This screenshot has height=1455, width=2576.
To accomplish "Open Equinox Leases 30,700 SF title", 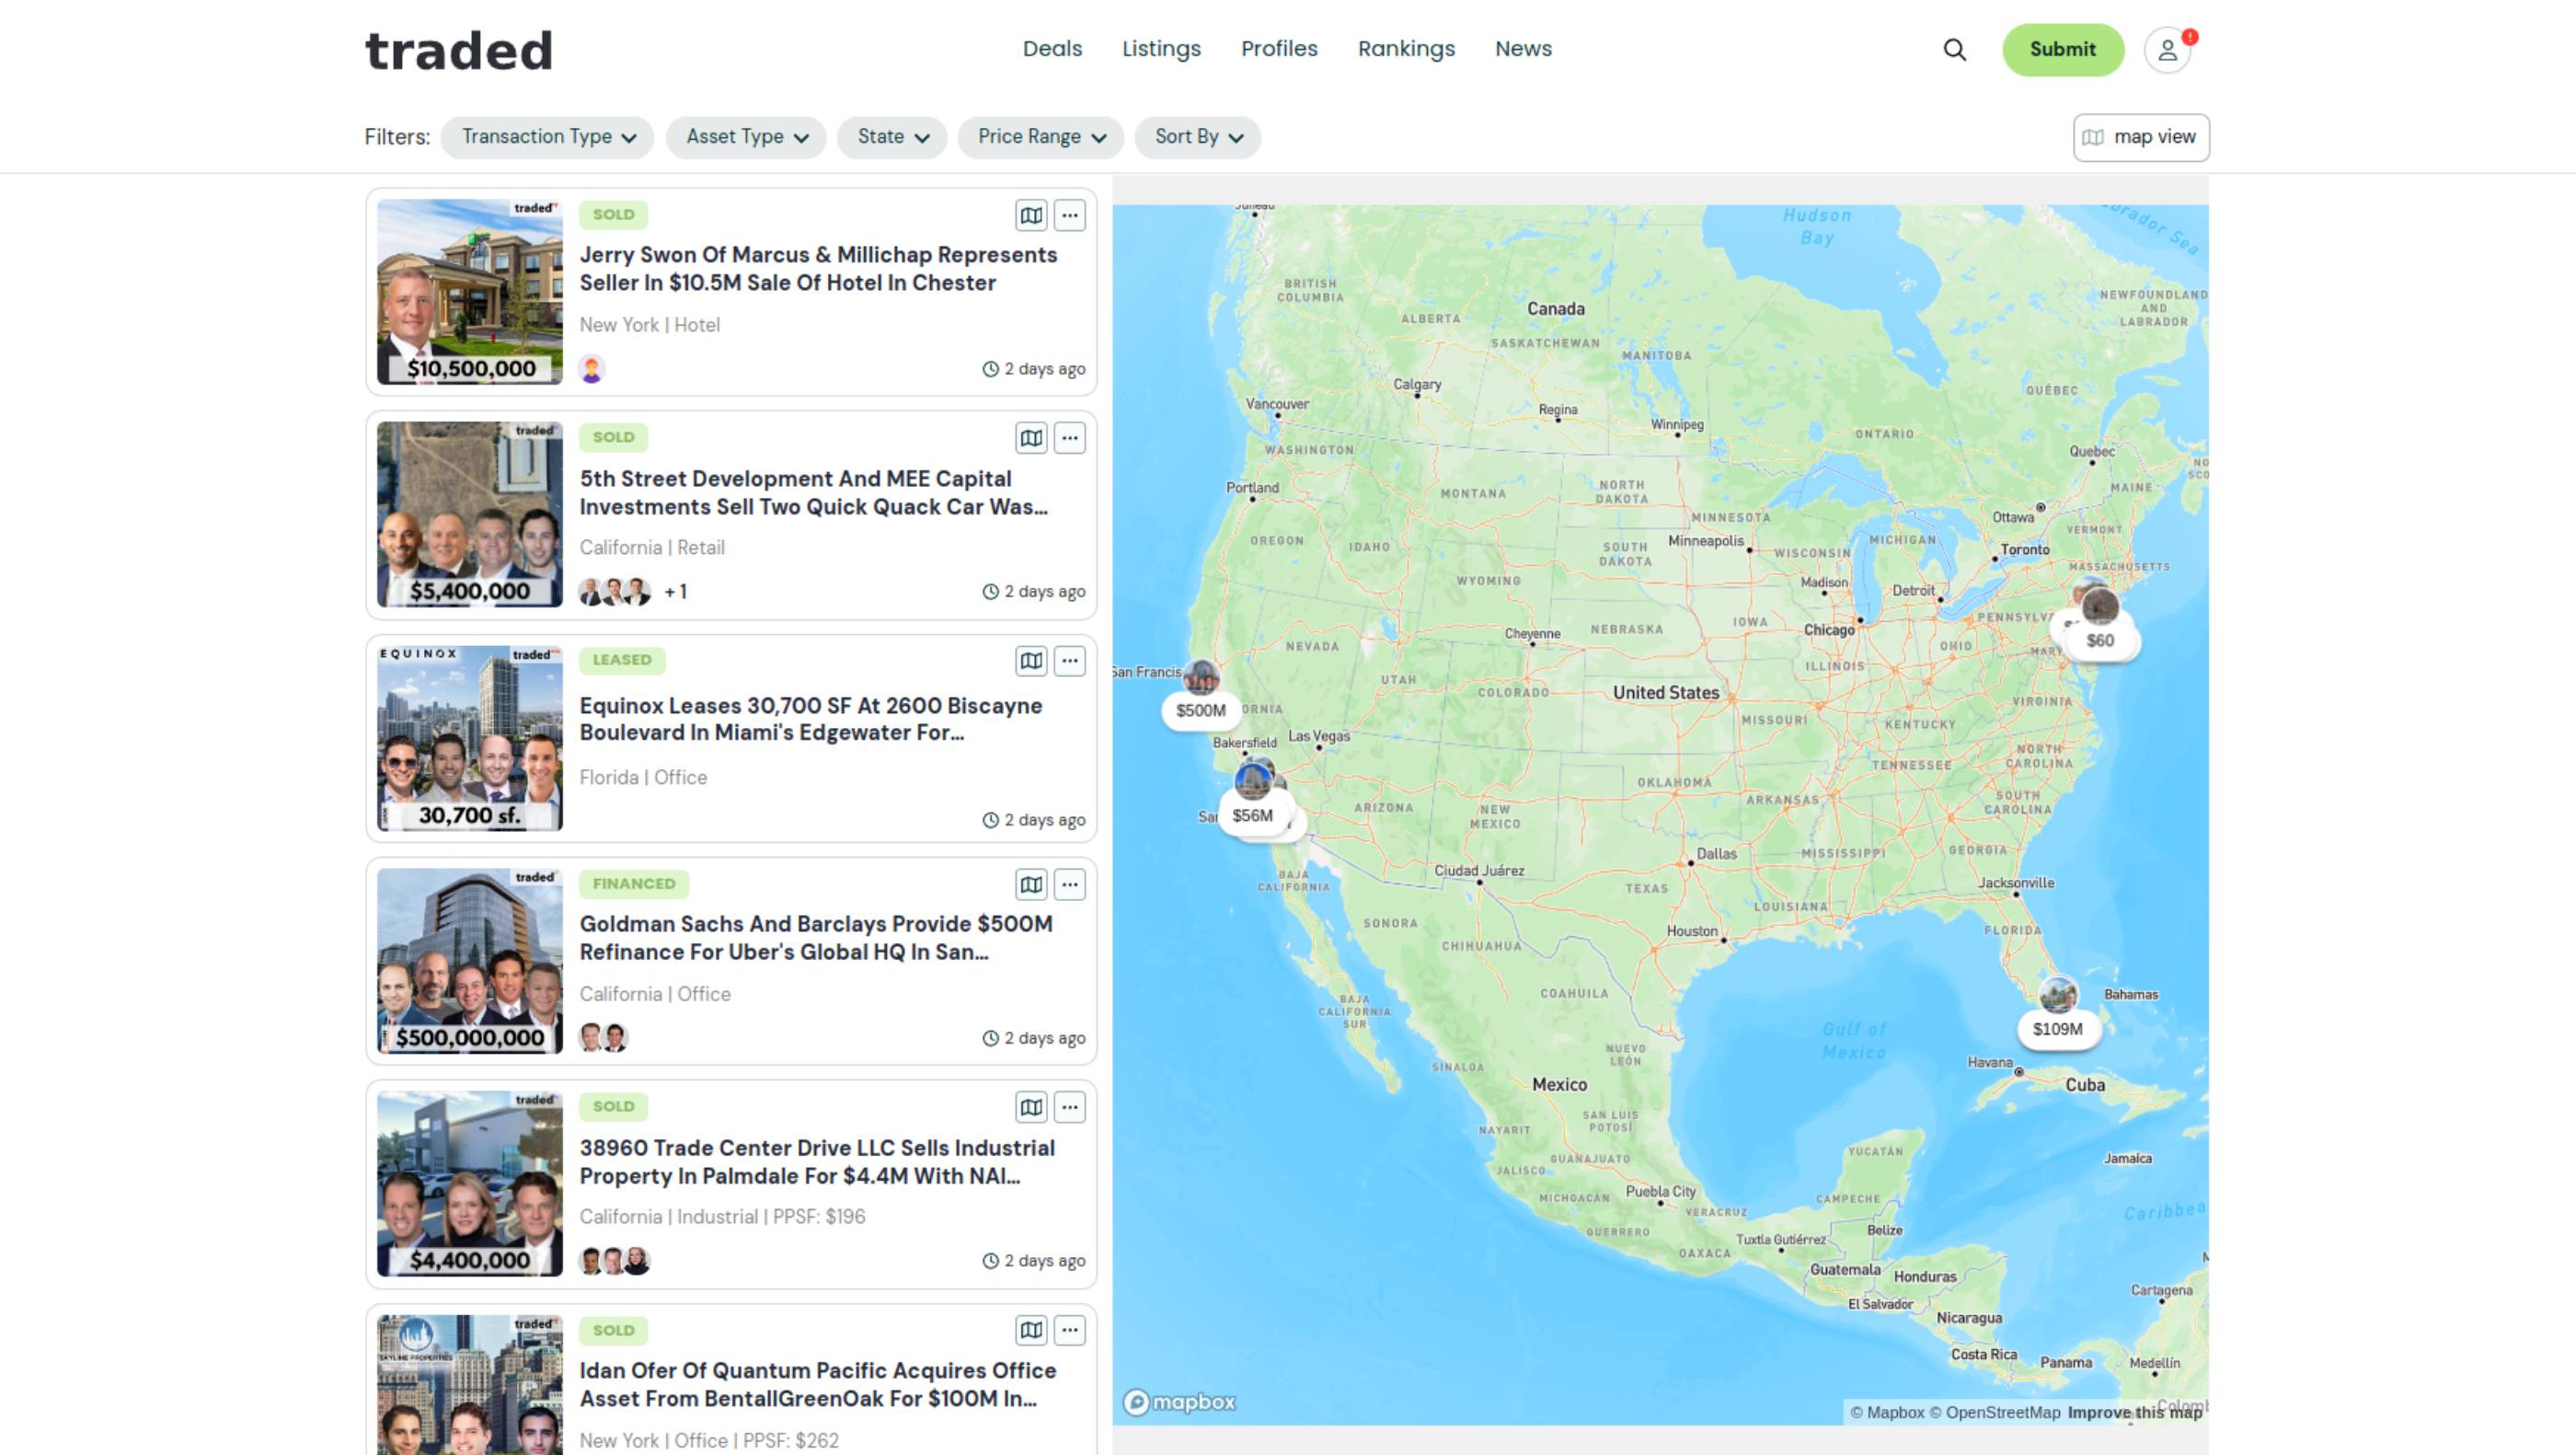I will 811,719.
